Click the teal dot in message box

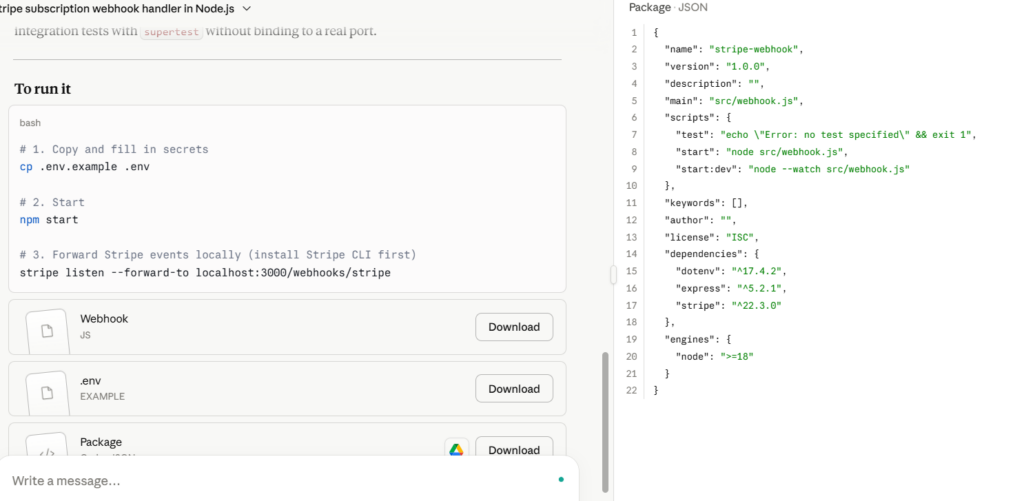coord(561,480)
